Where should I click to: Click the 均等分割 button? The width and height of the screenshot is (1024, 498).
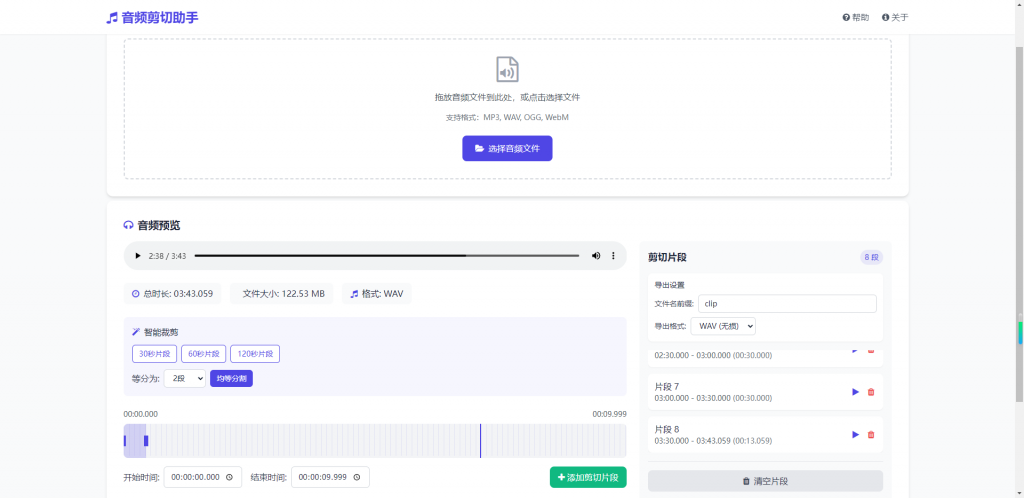click(x=231, y=379)
